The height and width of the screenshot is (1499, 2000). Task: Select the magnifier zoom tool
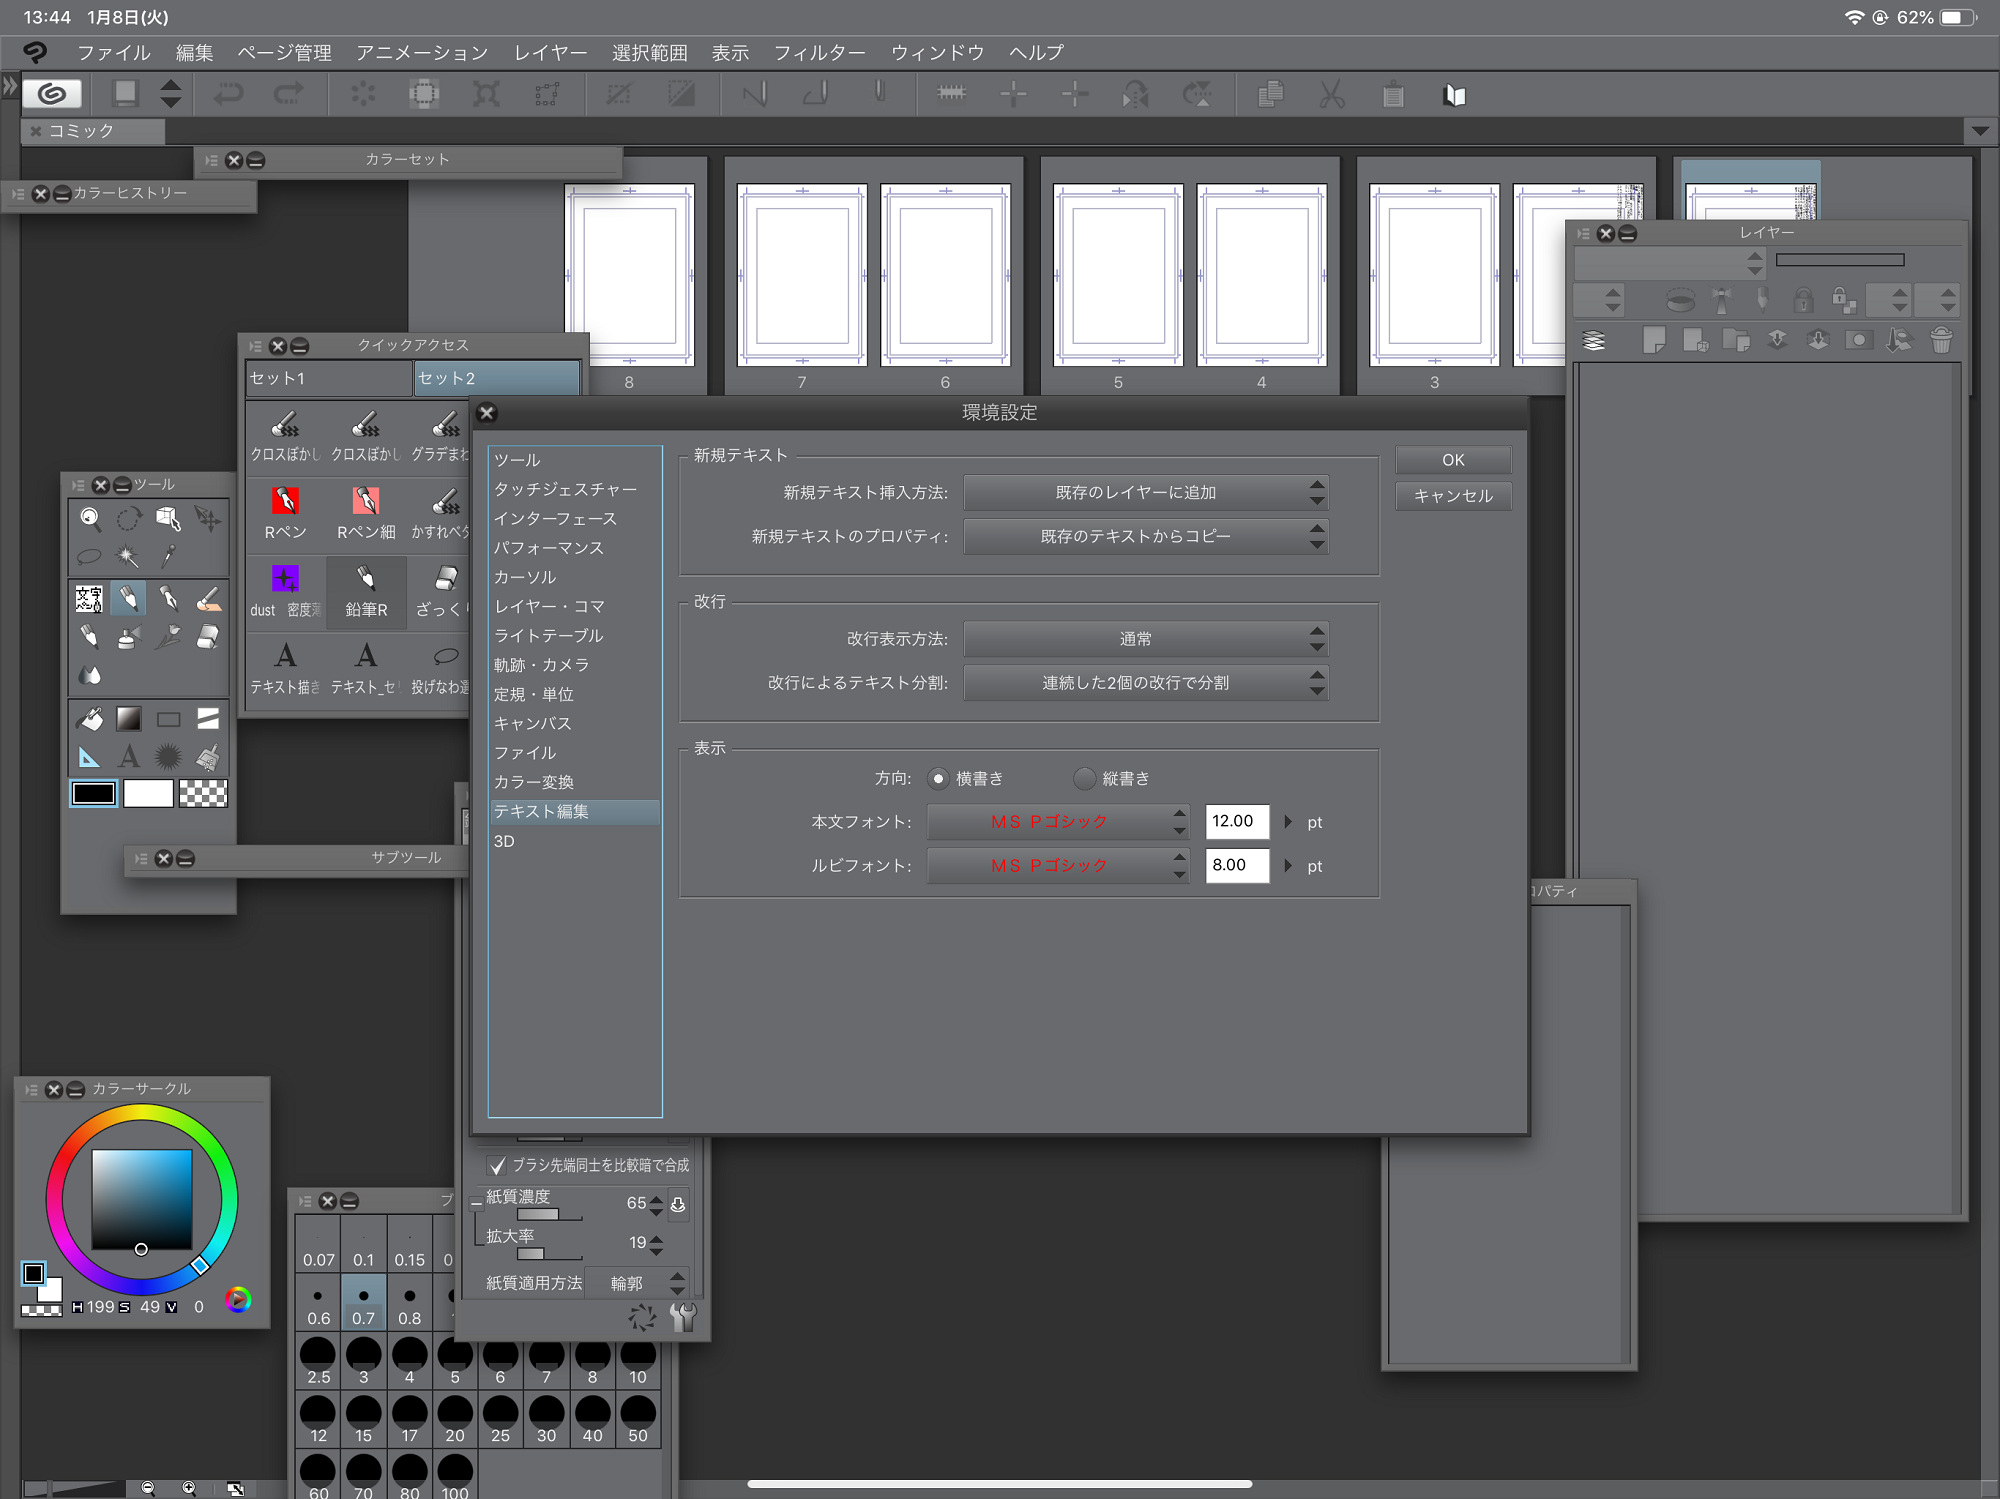point(90,518)
